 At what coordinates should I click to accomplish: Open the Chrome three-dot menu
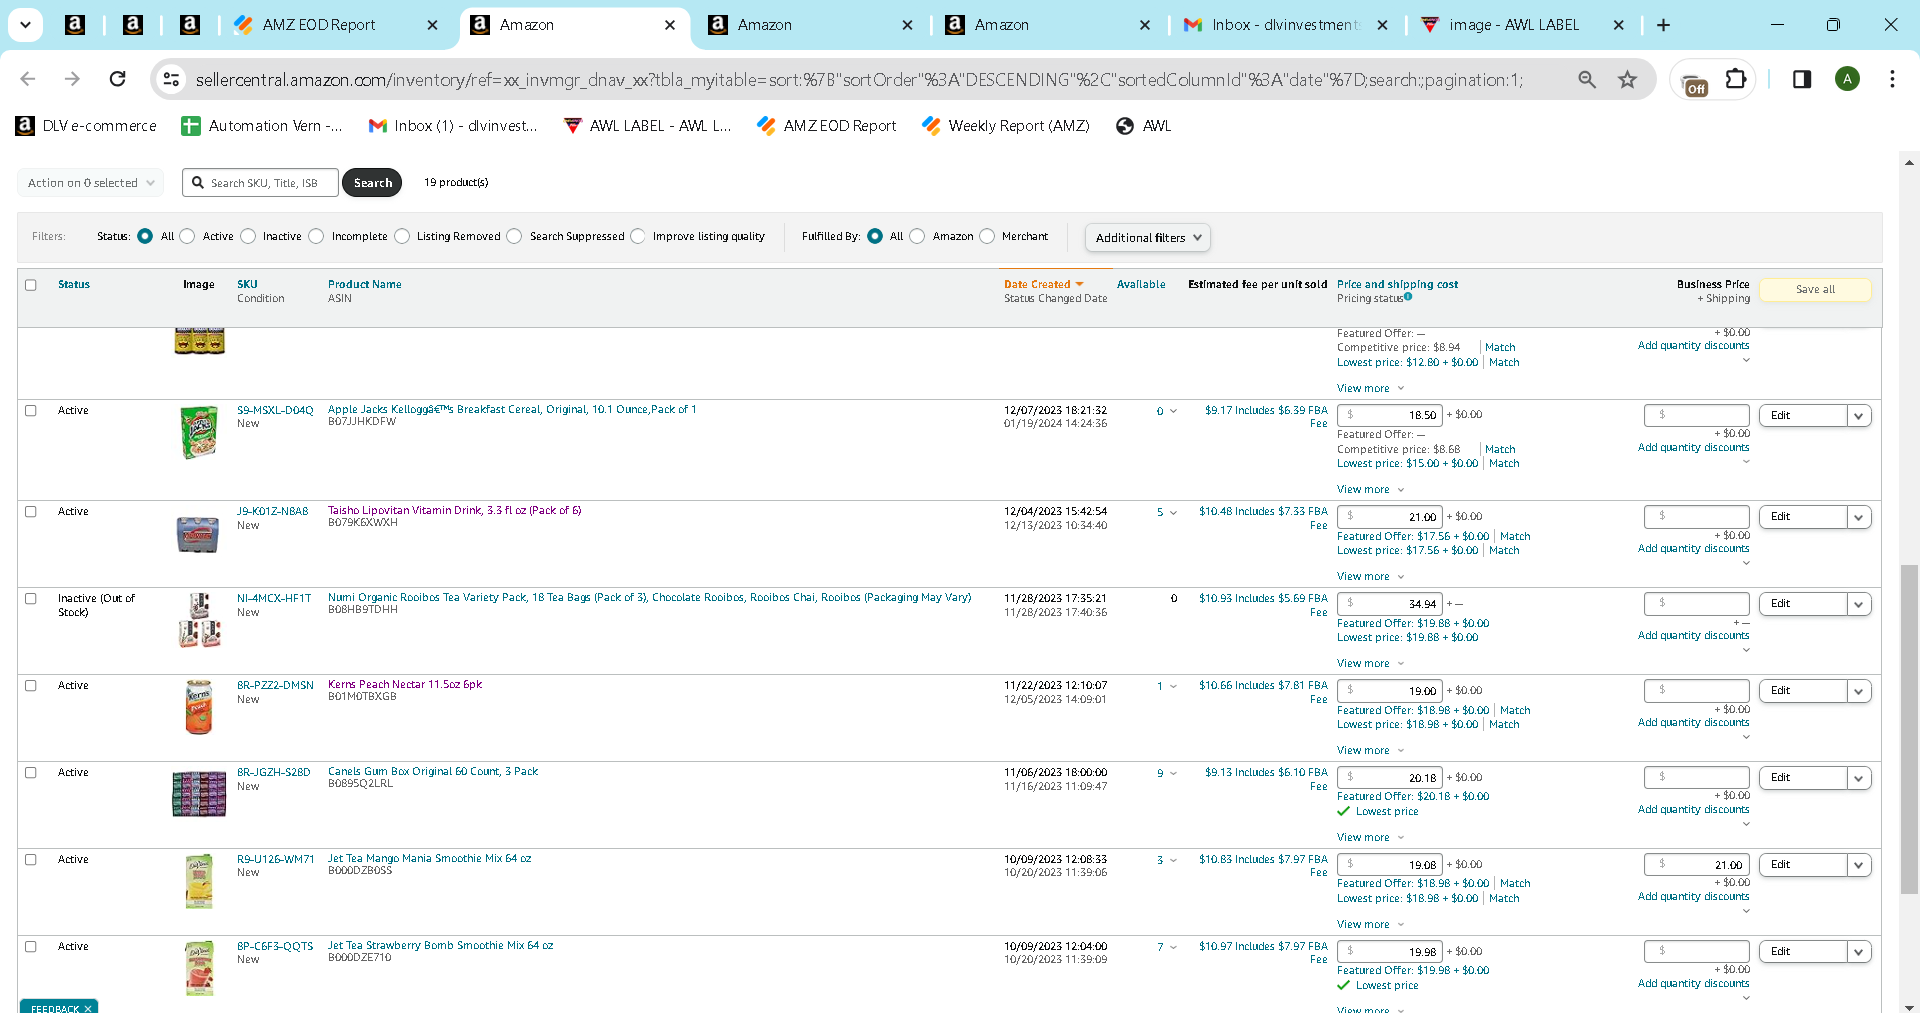click(1892, 79)
